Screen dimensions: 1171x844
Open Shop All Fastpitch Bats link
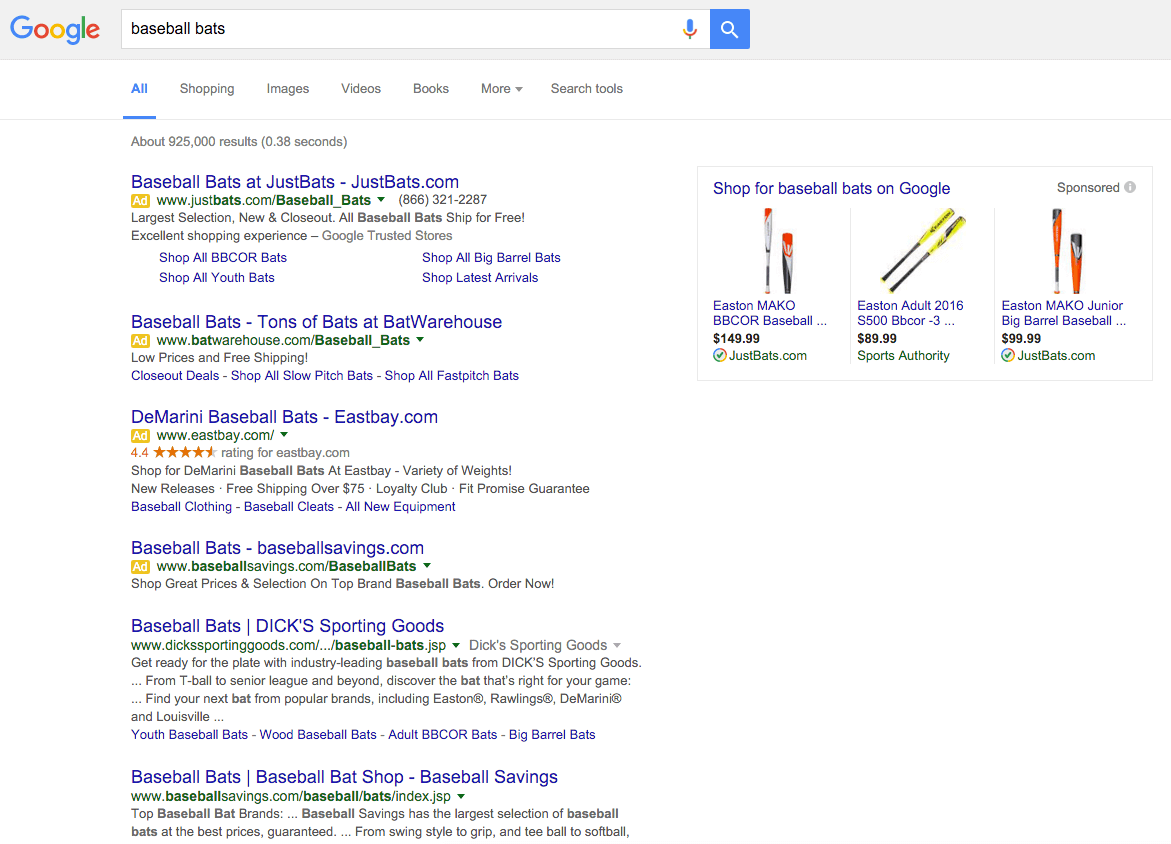452,376
